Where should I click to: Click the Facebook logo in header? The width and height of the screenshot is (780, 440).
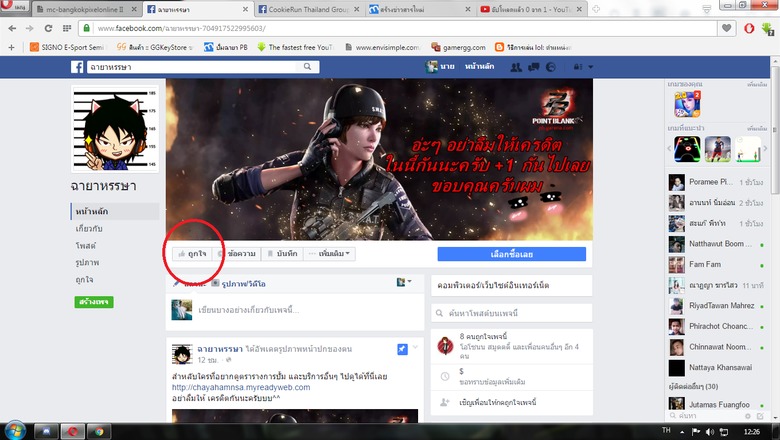pos(76,67)
